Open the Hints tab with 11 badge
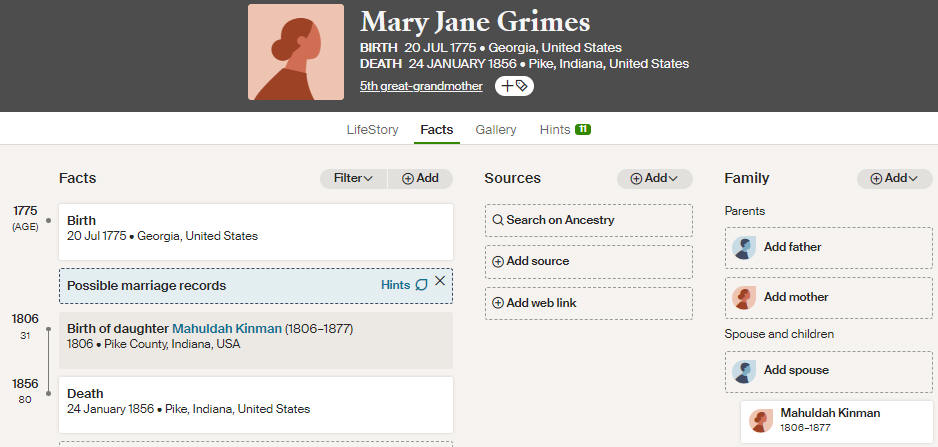Image resolution: width=938 pixels, height=447 pixels. pyautogui.click(x=565, y=130)
